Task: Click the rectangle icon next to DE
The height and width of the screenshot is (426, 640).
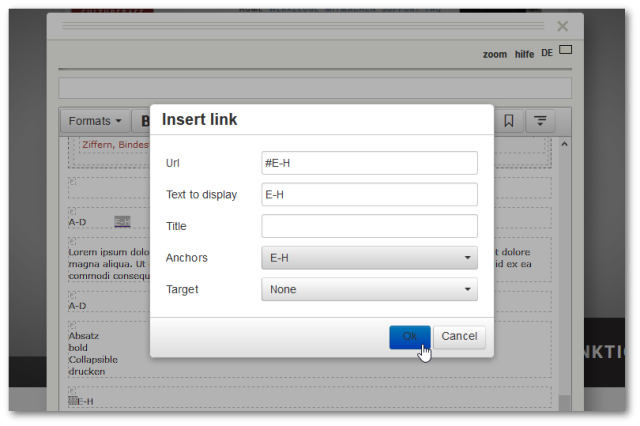Action: [565, 50]
